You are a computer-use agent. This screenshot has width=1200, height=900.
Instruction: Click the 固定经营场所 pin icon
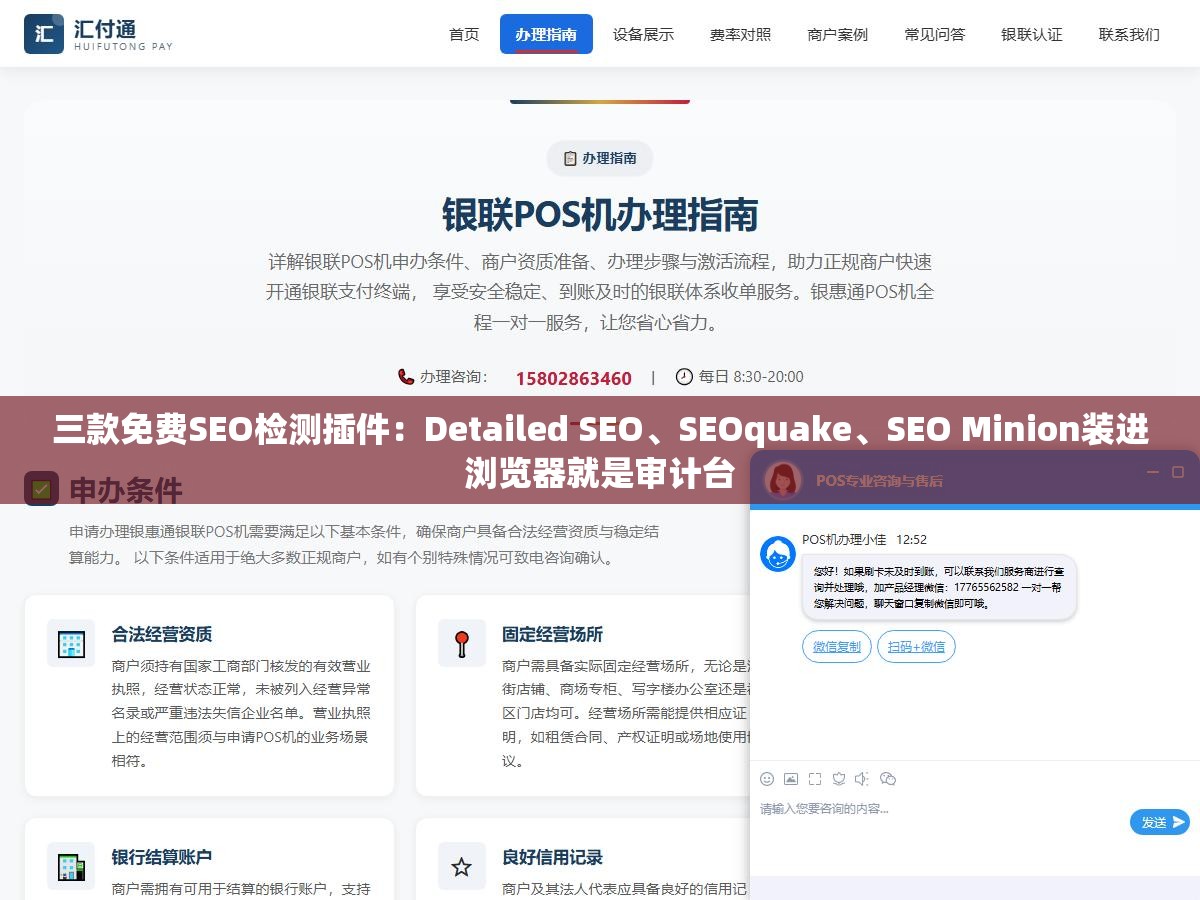(x=462, y=643)
